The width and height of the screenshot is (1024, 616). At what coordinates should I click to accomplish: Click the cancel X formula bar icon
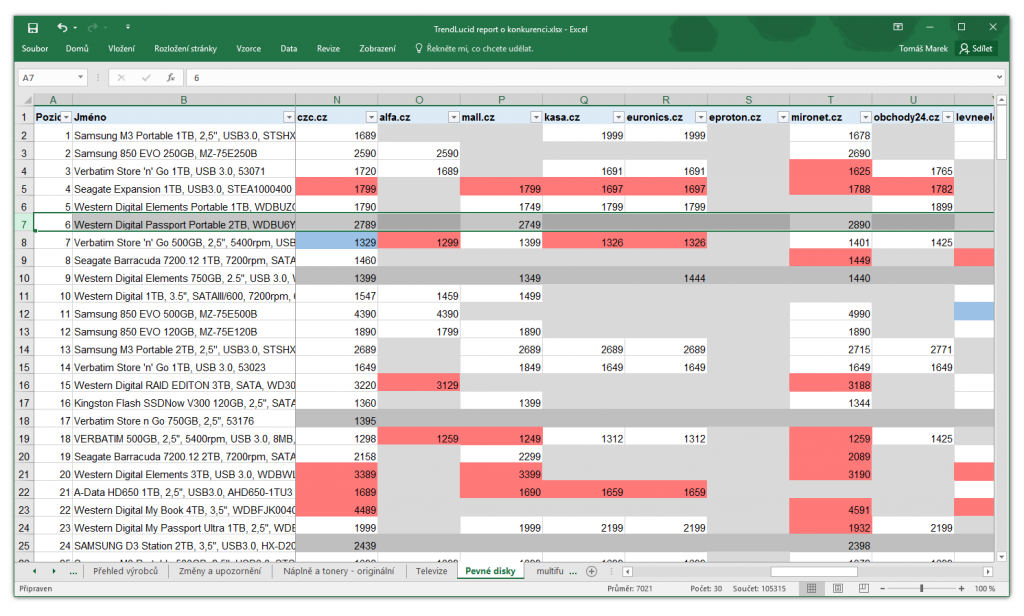coord(121,77)
